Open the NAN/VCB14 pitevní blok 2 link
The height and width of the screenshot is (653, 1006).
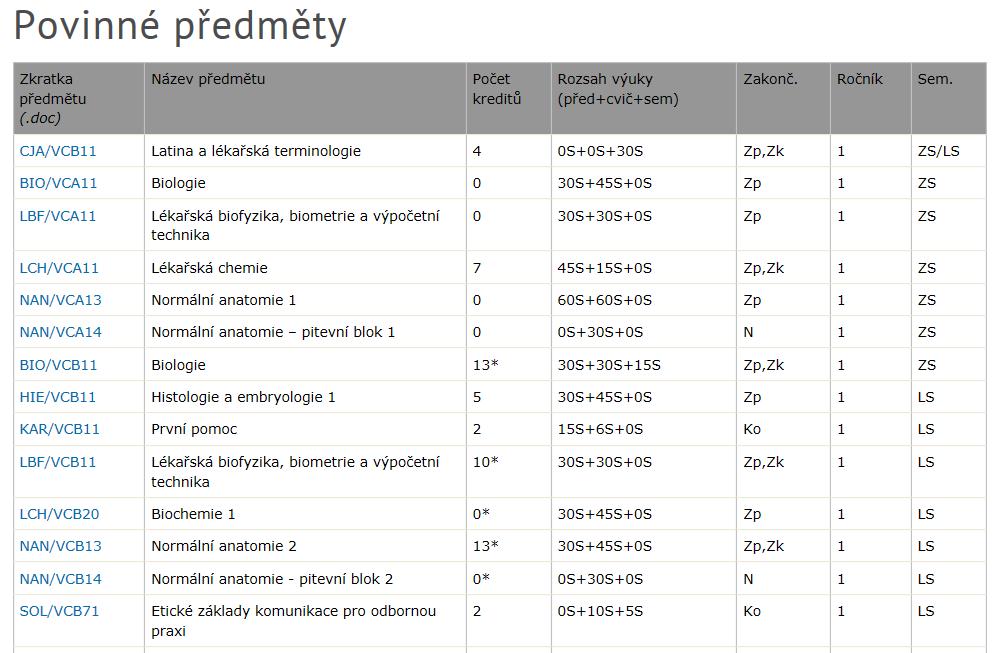[x=60, y=579]
